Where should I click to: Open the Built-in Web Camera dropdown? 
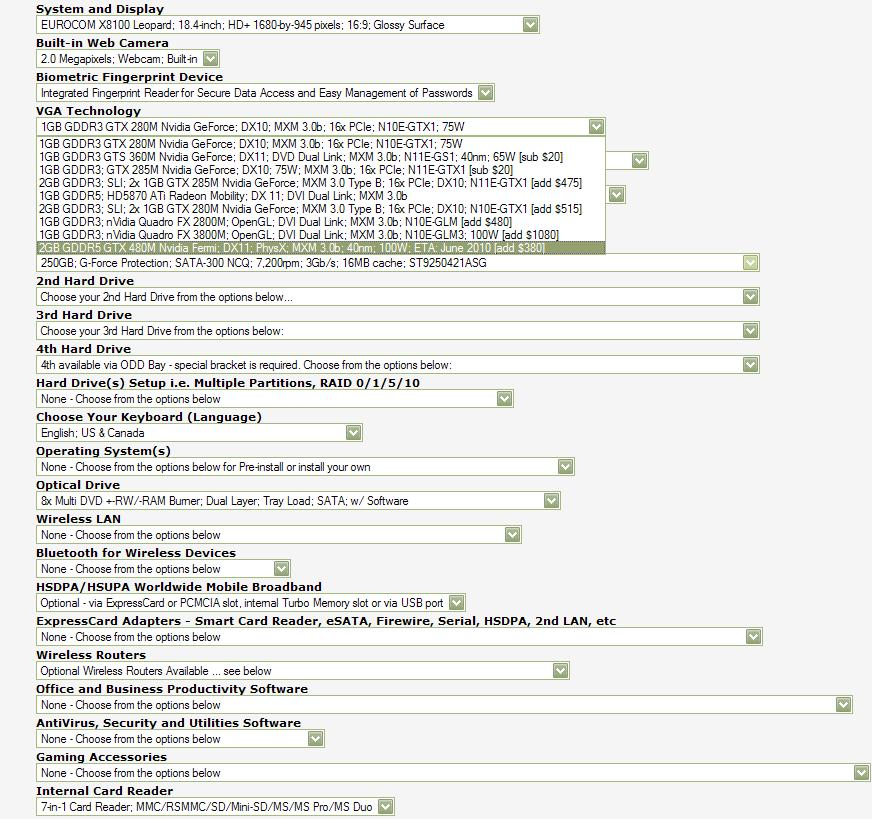pyautogui.click(x=128, y=59)
